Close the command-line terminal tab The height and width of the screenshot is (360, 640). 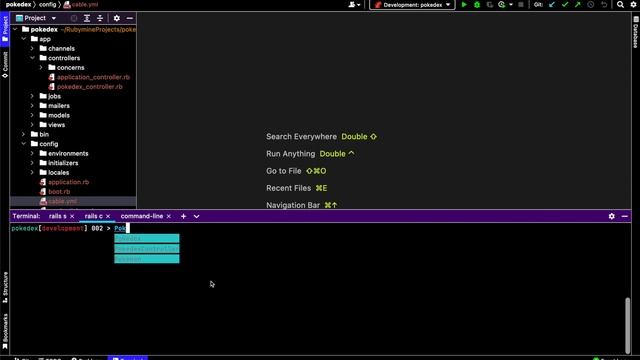[169, 216]
